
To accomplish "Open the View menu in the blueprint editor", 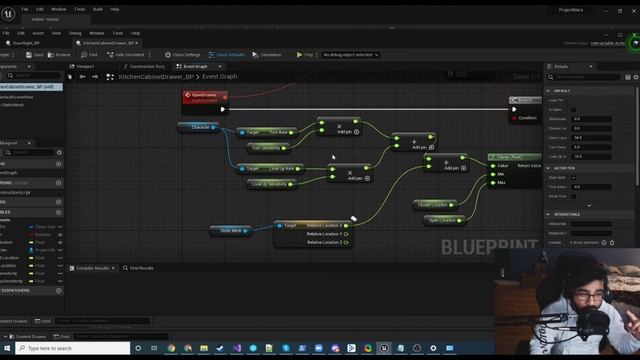I will (x=56, y=33).
